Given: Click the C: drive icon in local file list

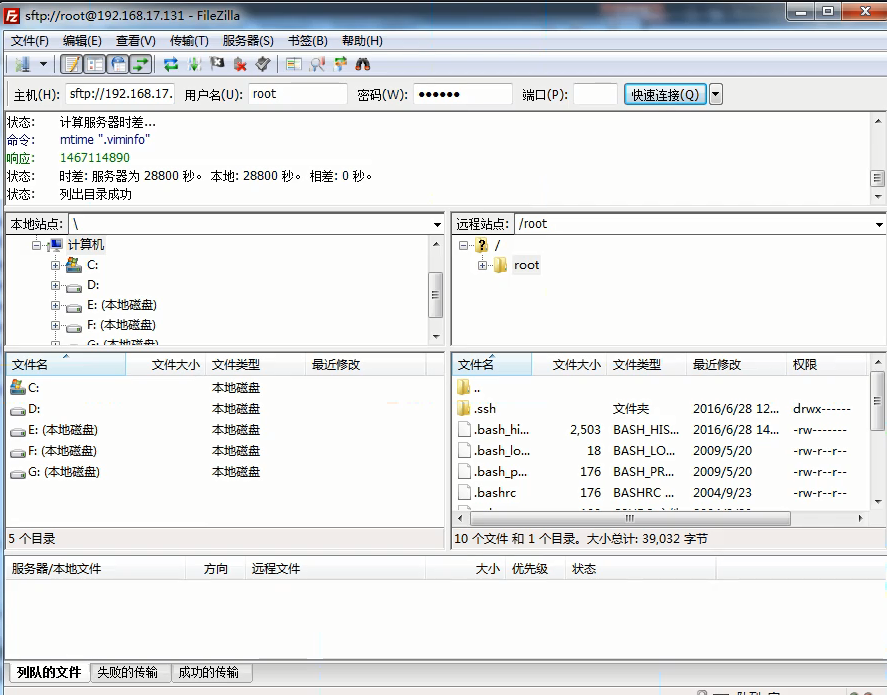Looking at the screenshot, I should [18, 387].
